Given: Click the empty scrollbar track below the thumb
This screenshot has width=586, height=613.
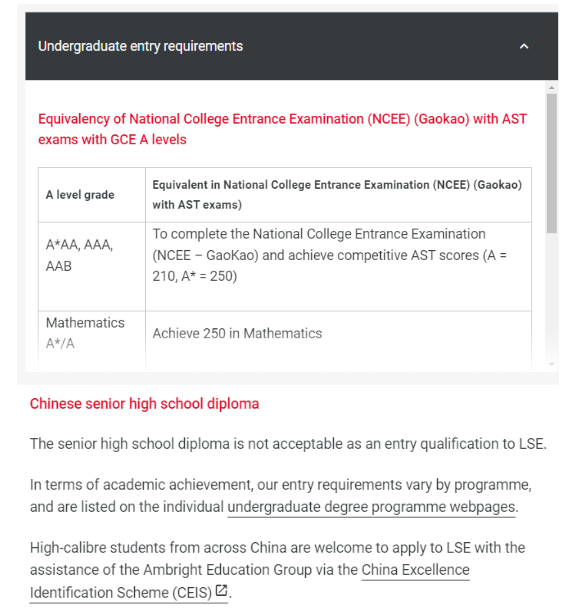Looking at the screenshot, I should (552, 297).
